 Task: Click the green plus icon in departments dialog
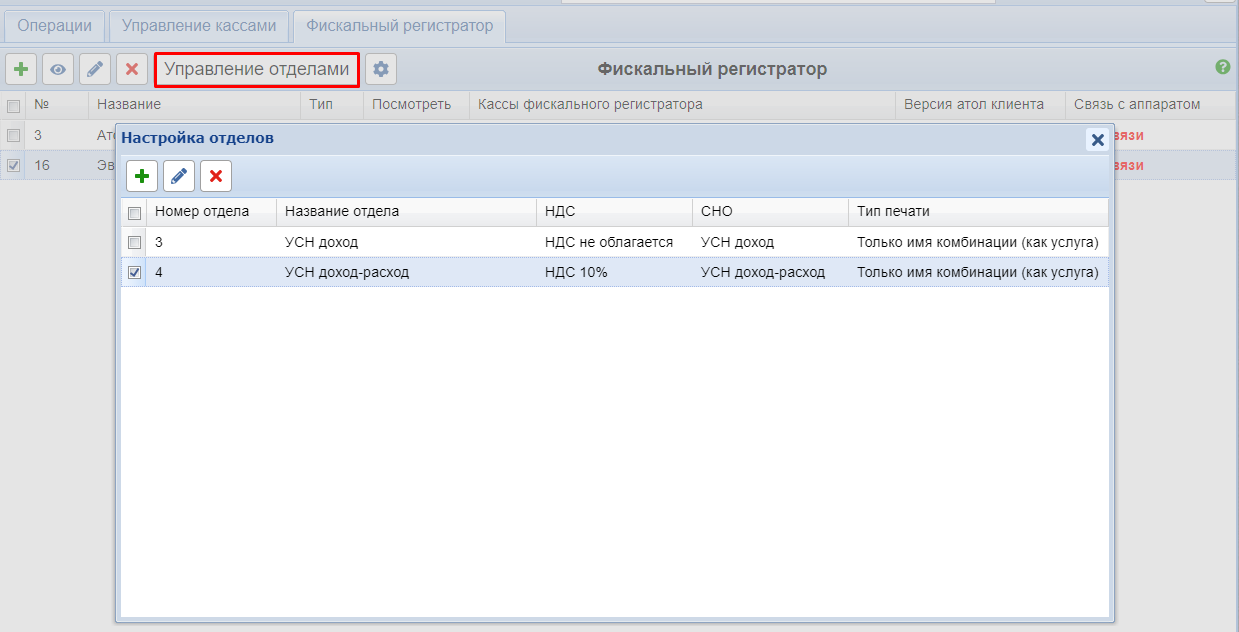pos(142,177)
